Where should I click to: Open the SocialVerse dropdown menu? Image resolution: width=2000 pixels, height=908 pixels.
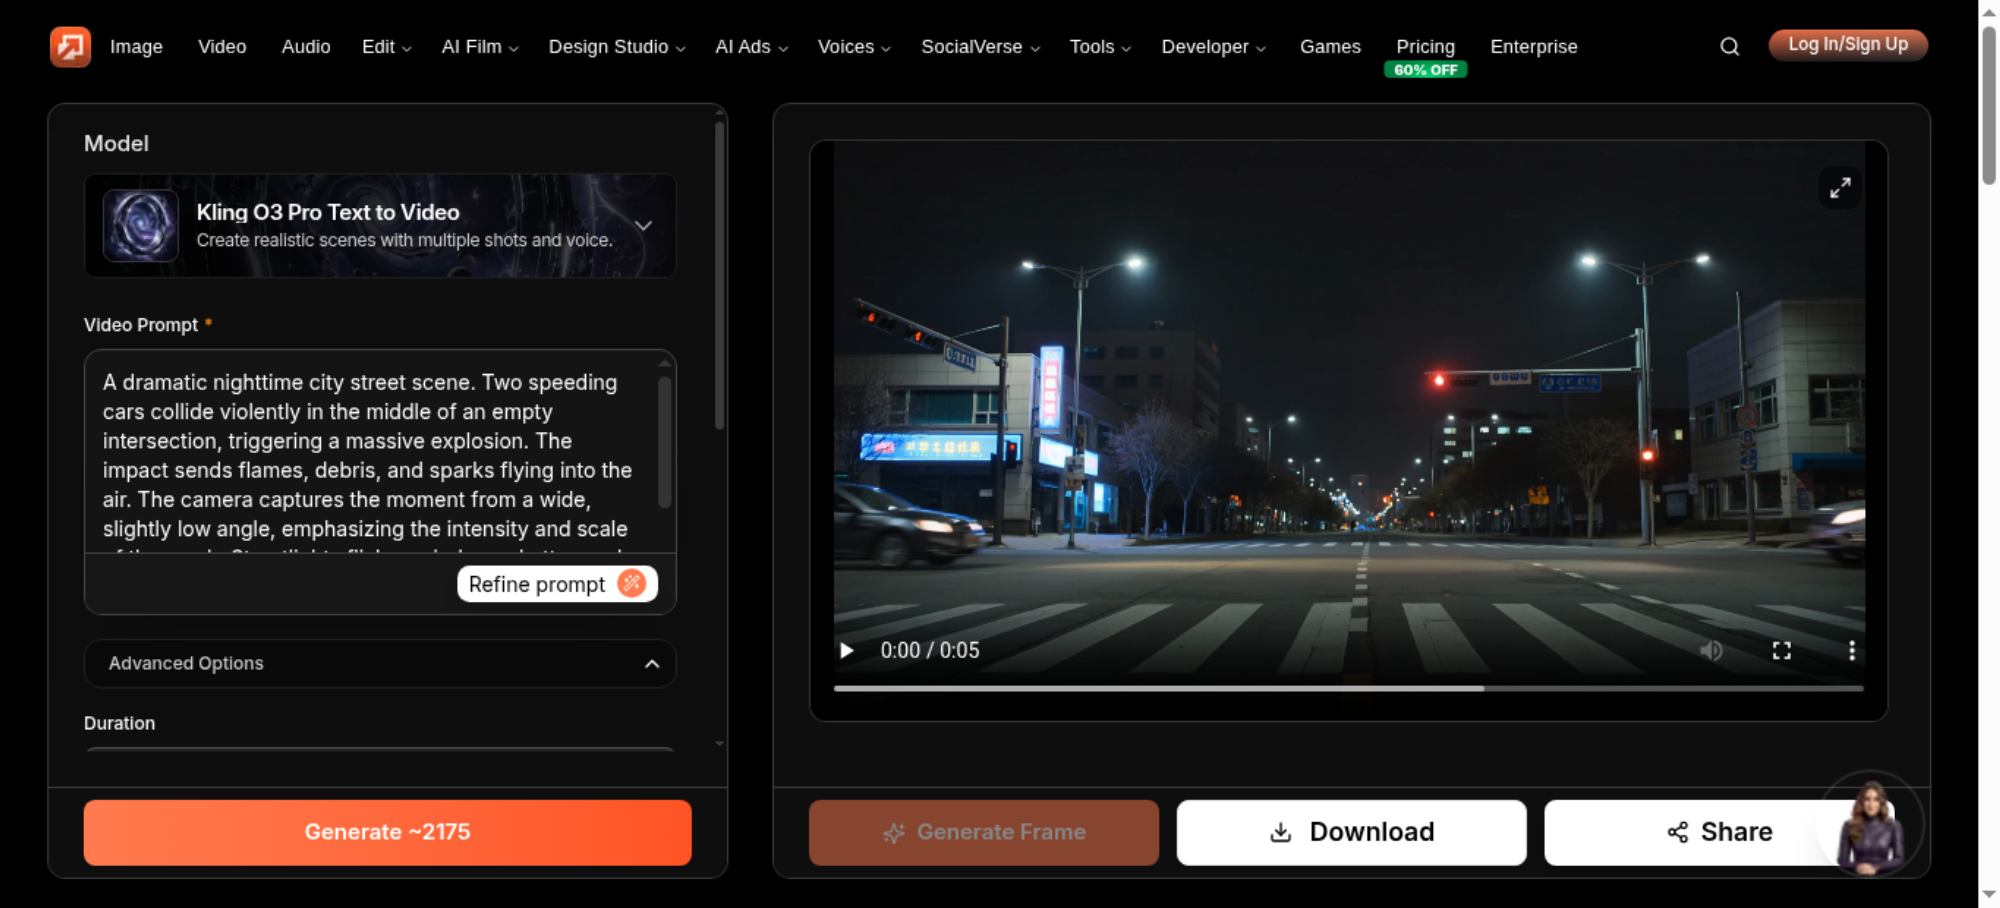tap(980, 47)
